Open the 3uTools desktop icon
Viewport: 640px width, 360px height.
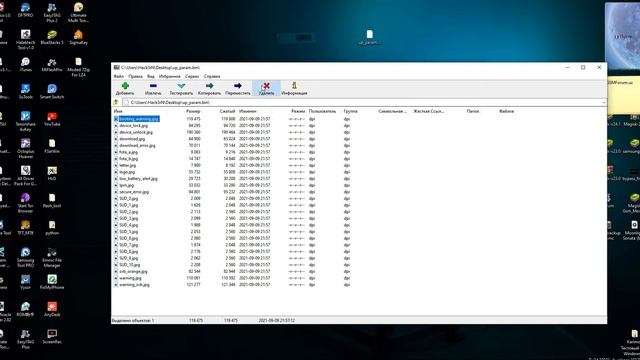[25, 92]
